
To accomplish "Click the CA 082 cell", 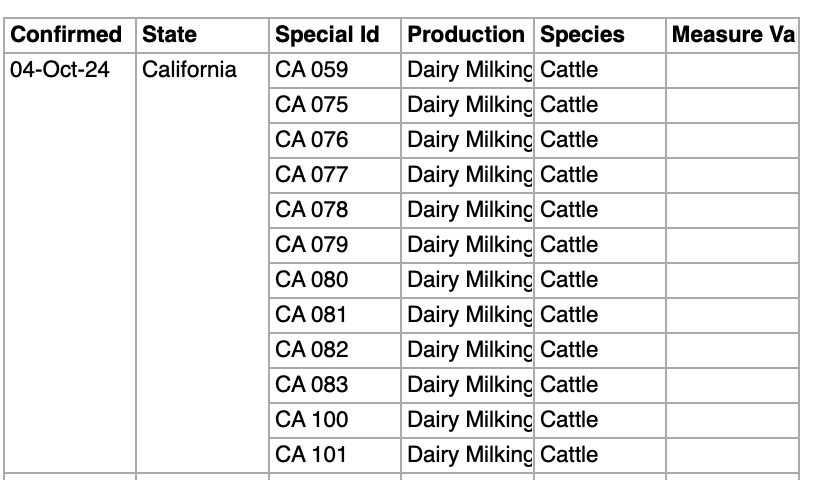I will coord(312,350).
